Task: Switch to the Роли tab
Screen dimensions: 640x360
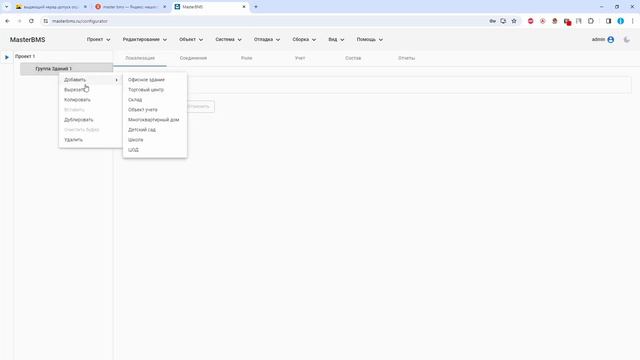Action: coord(247,58)
